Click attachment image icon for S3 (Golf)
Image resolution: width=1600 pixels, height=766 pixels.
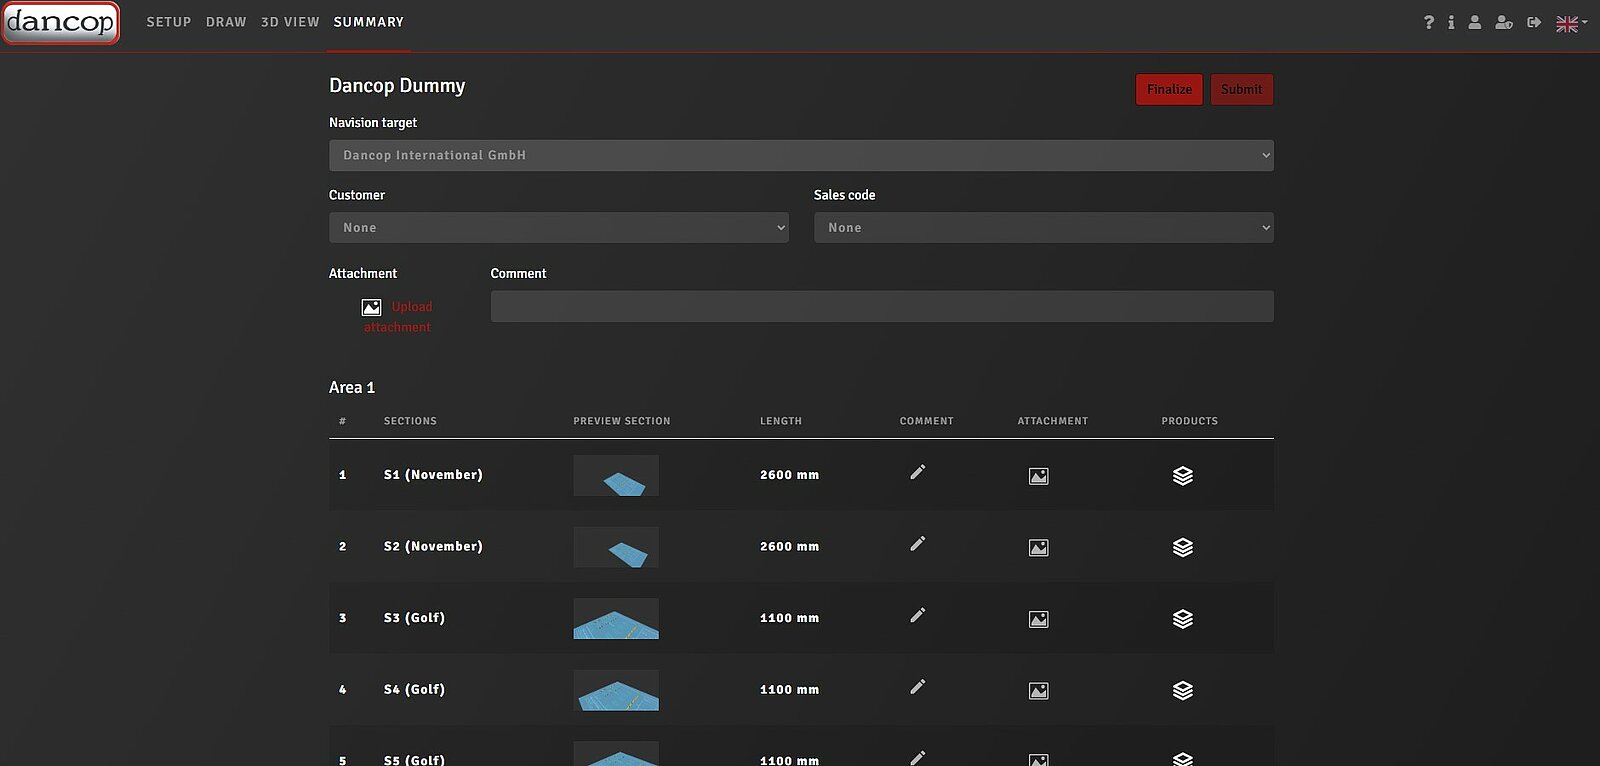click(x=1038, y=620)
